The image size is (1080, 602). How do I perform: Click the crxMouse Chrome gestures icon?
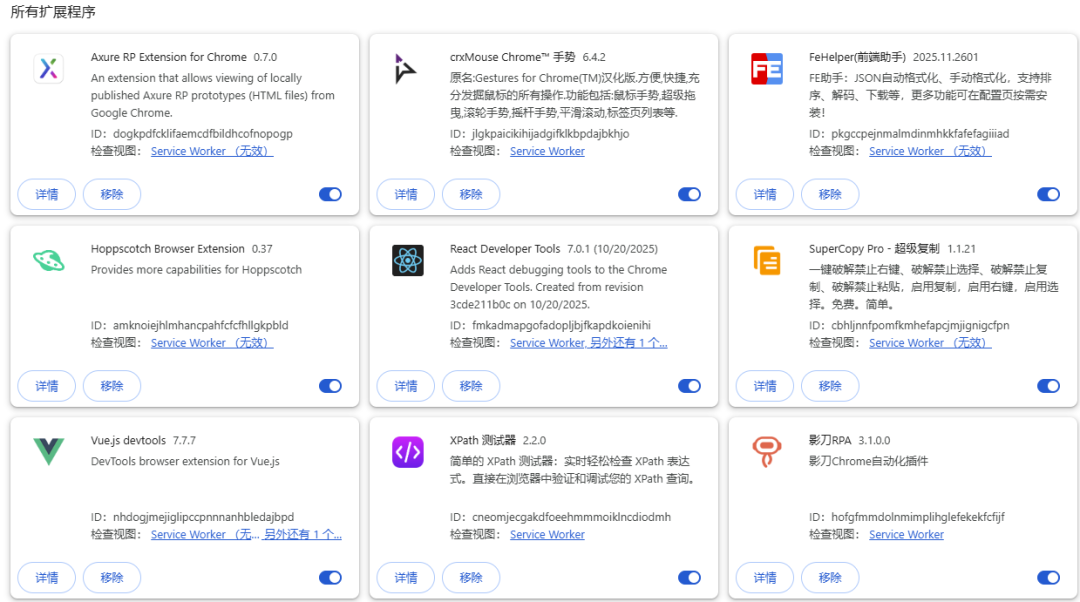tap(405, 69)
